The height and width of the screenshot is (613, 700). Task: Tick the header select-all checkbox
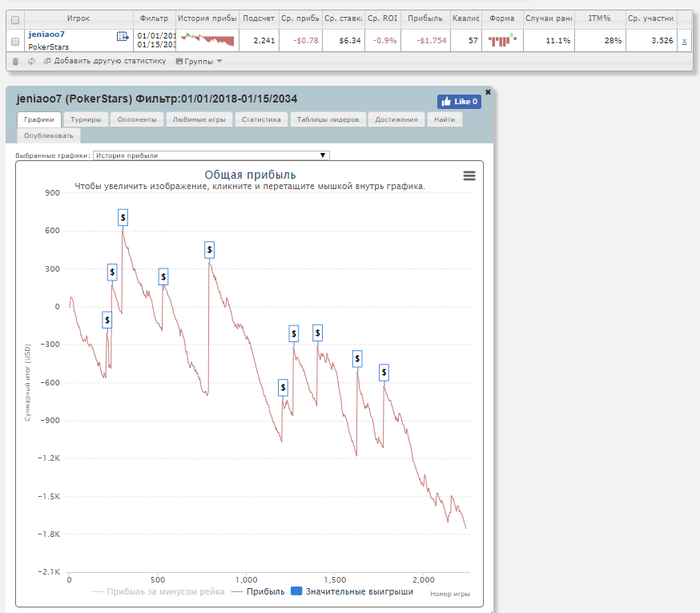tap(15, 20)
